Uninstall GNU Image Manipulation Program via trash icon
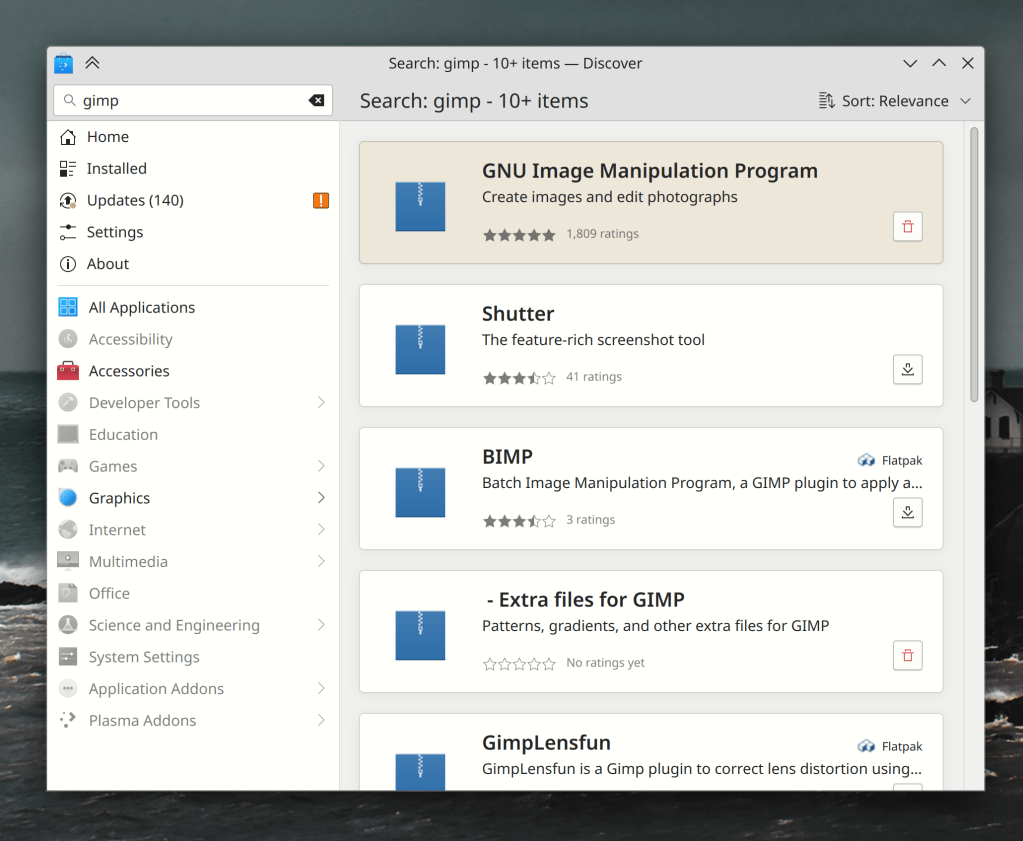The height and width of the screenshot is (841, 1023). [907, 227]
